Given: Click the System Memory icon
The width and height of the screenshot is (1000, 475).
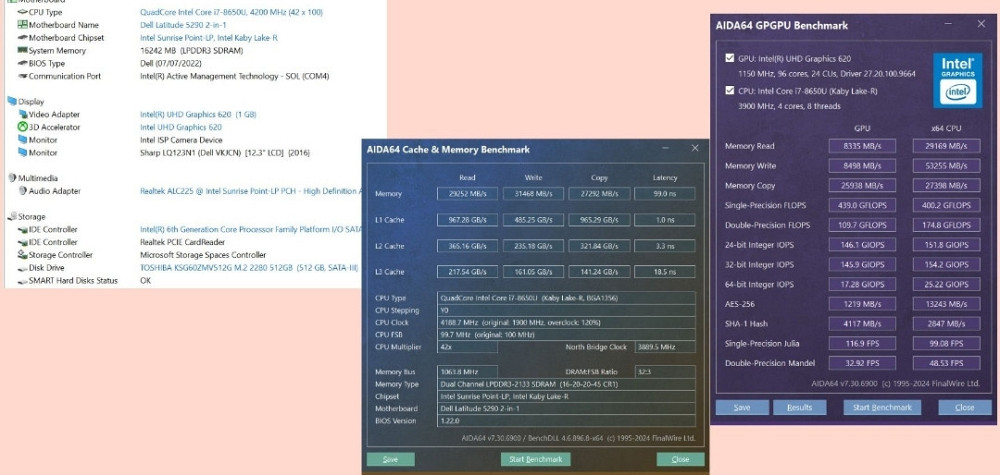Looking at the screenshot, I should click(x=21, y=50).
